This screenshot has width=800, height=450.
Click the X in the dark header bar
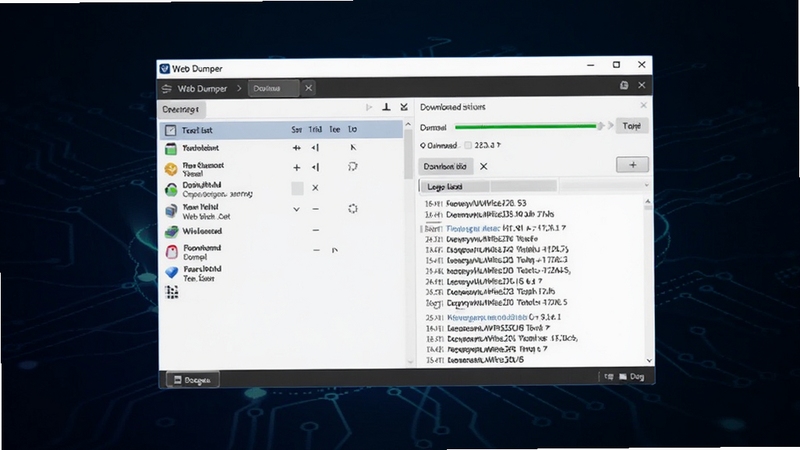642,85
